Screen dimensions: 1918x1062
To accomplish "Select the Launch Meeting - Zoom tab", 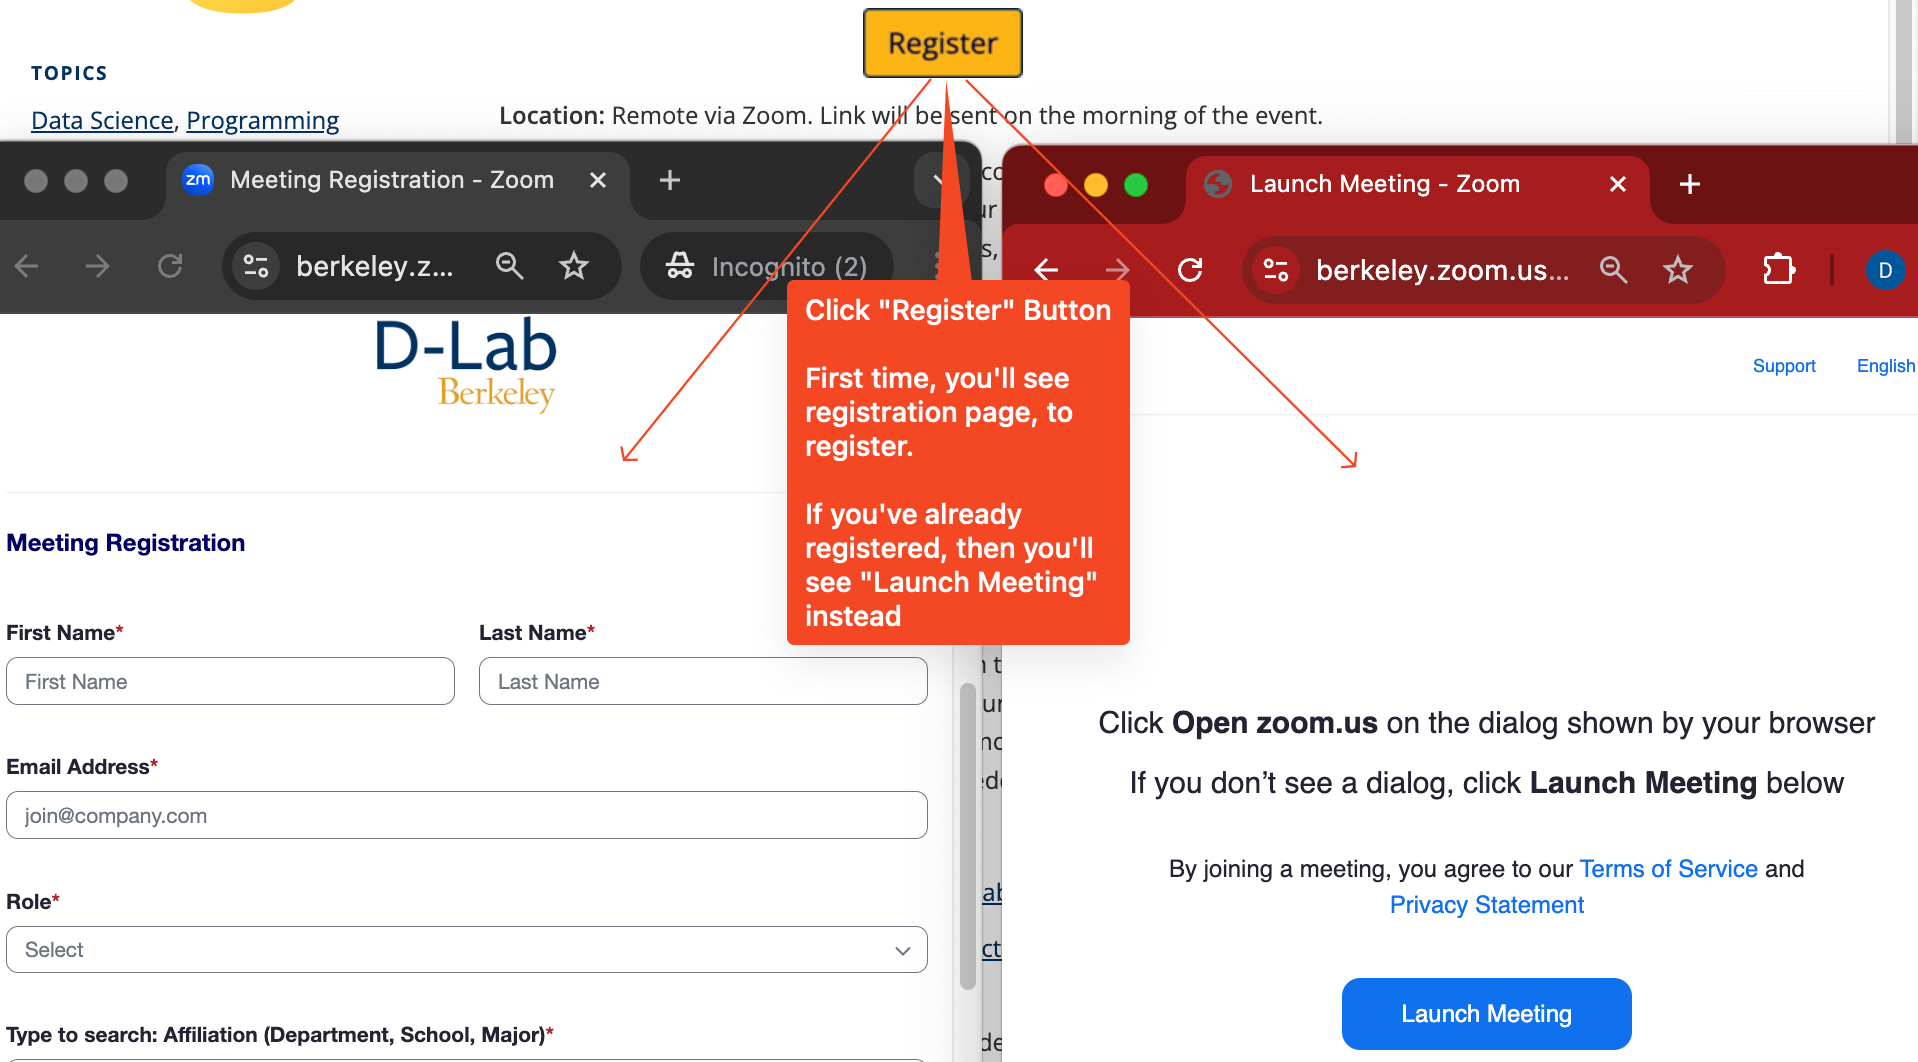I will point(1417,184).
